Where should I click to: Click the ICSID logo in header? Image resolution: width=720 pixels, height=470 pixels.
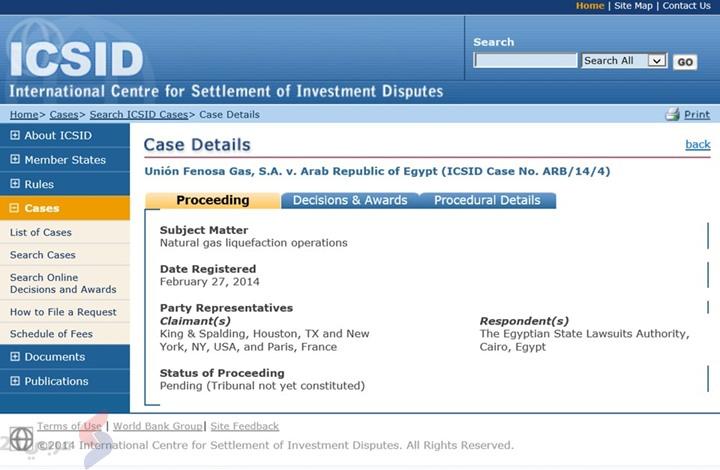(x=77, y=58)
